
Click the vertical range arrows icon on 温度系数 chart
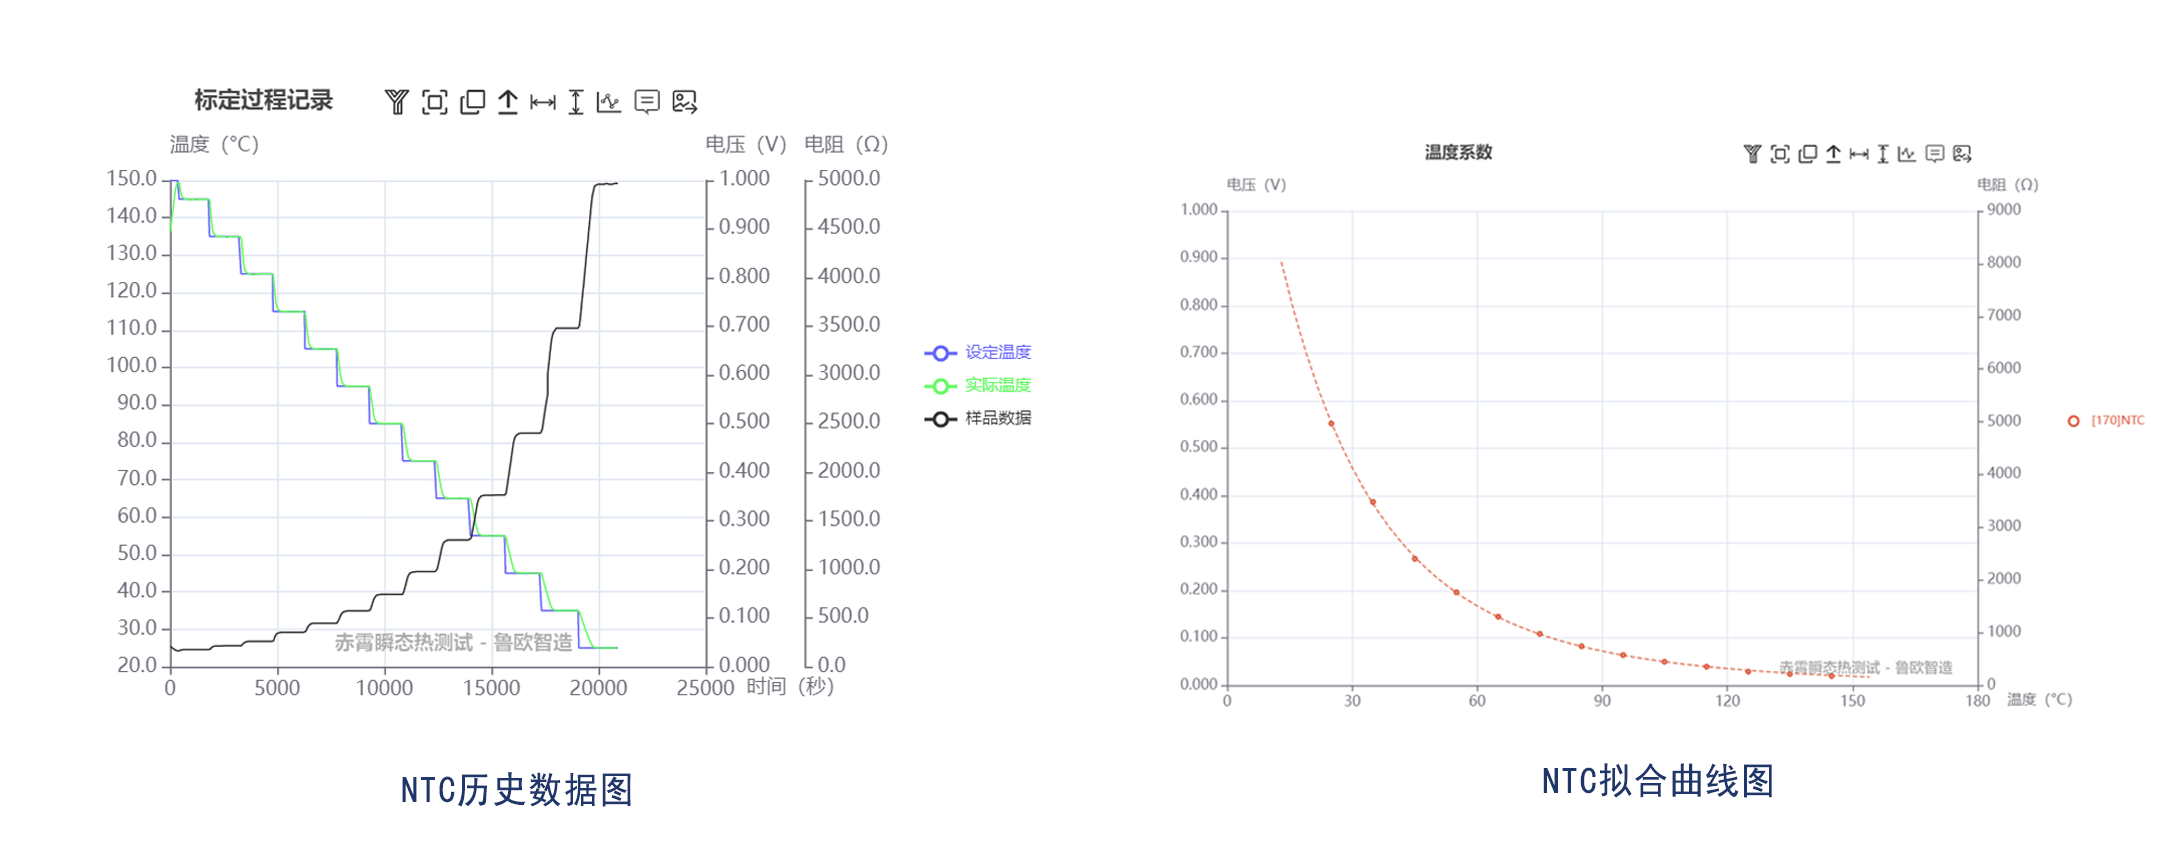tap(1883, 154)
